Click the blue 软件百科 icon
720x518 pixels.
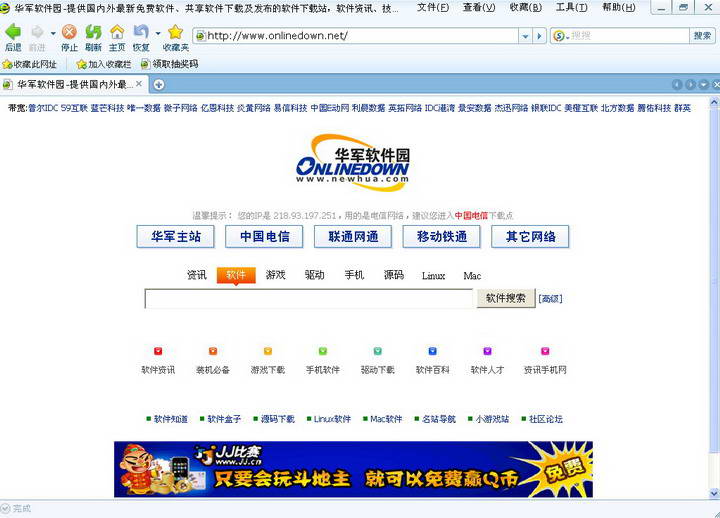click(x=433, y=351)
